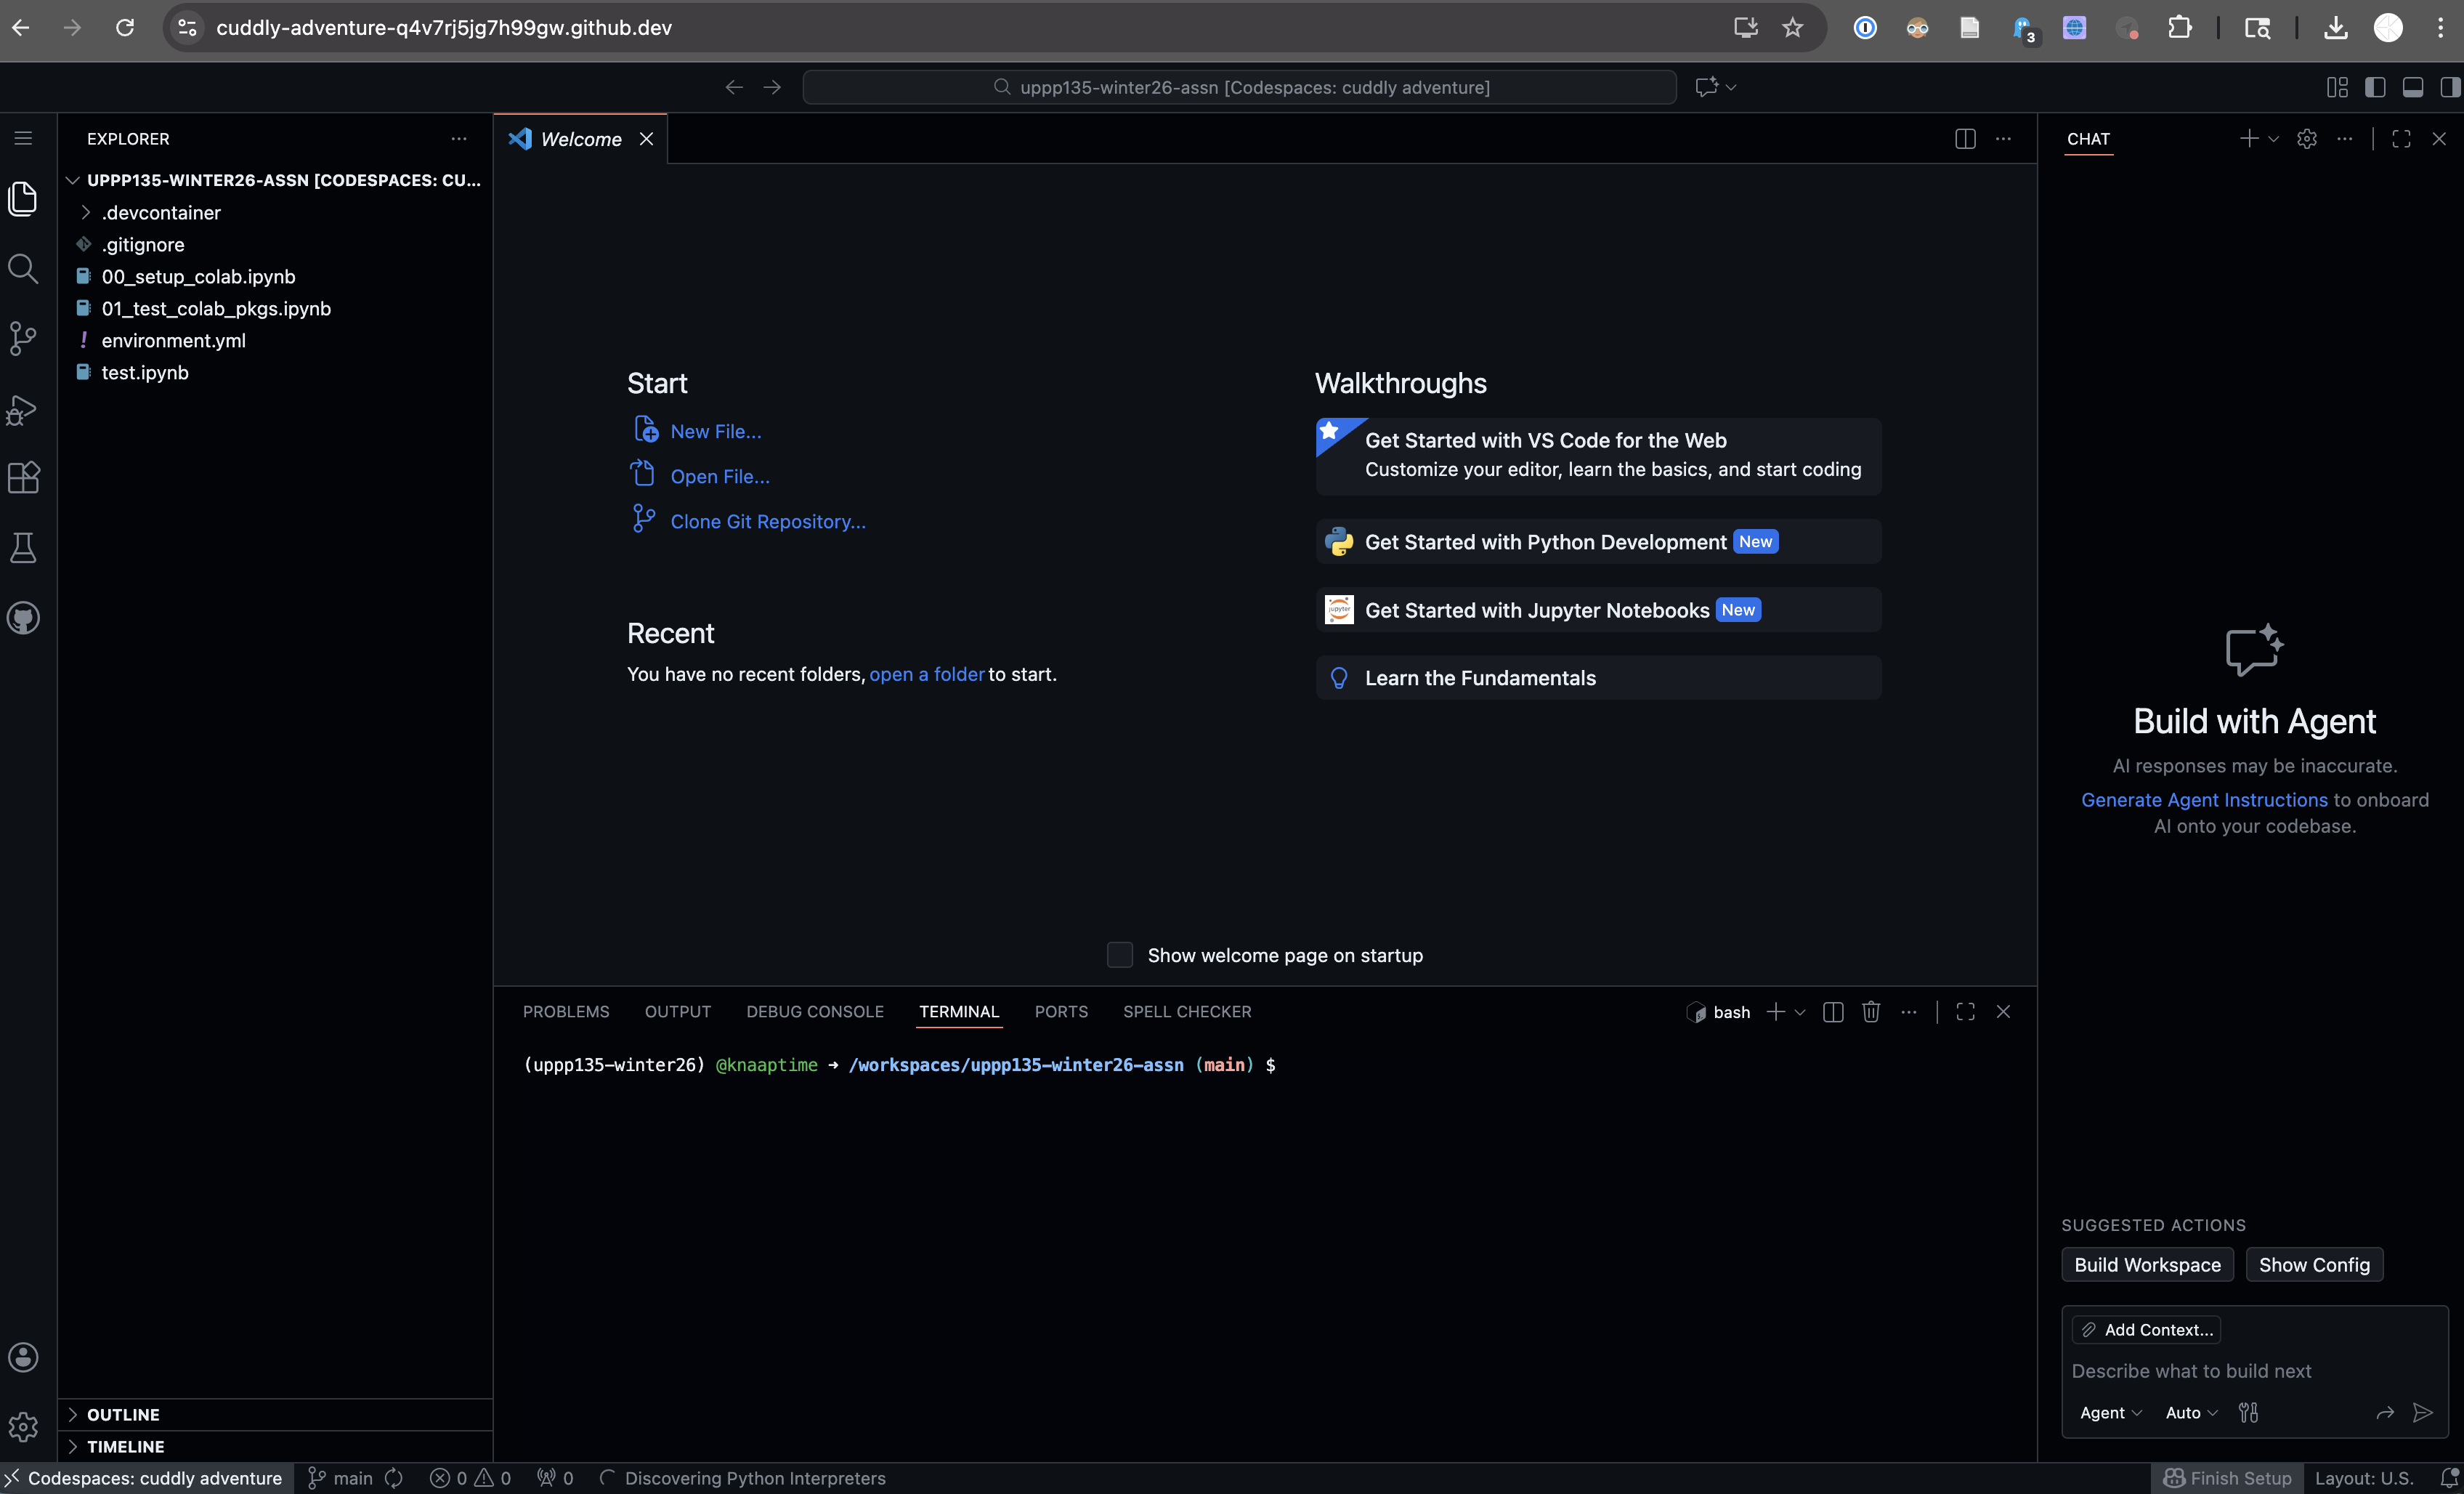Click the chat input field
Screen dimensions: 2464x1494
[2254, 1371]
